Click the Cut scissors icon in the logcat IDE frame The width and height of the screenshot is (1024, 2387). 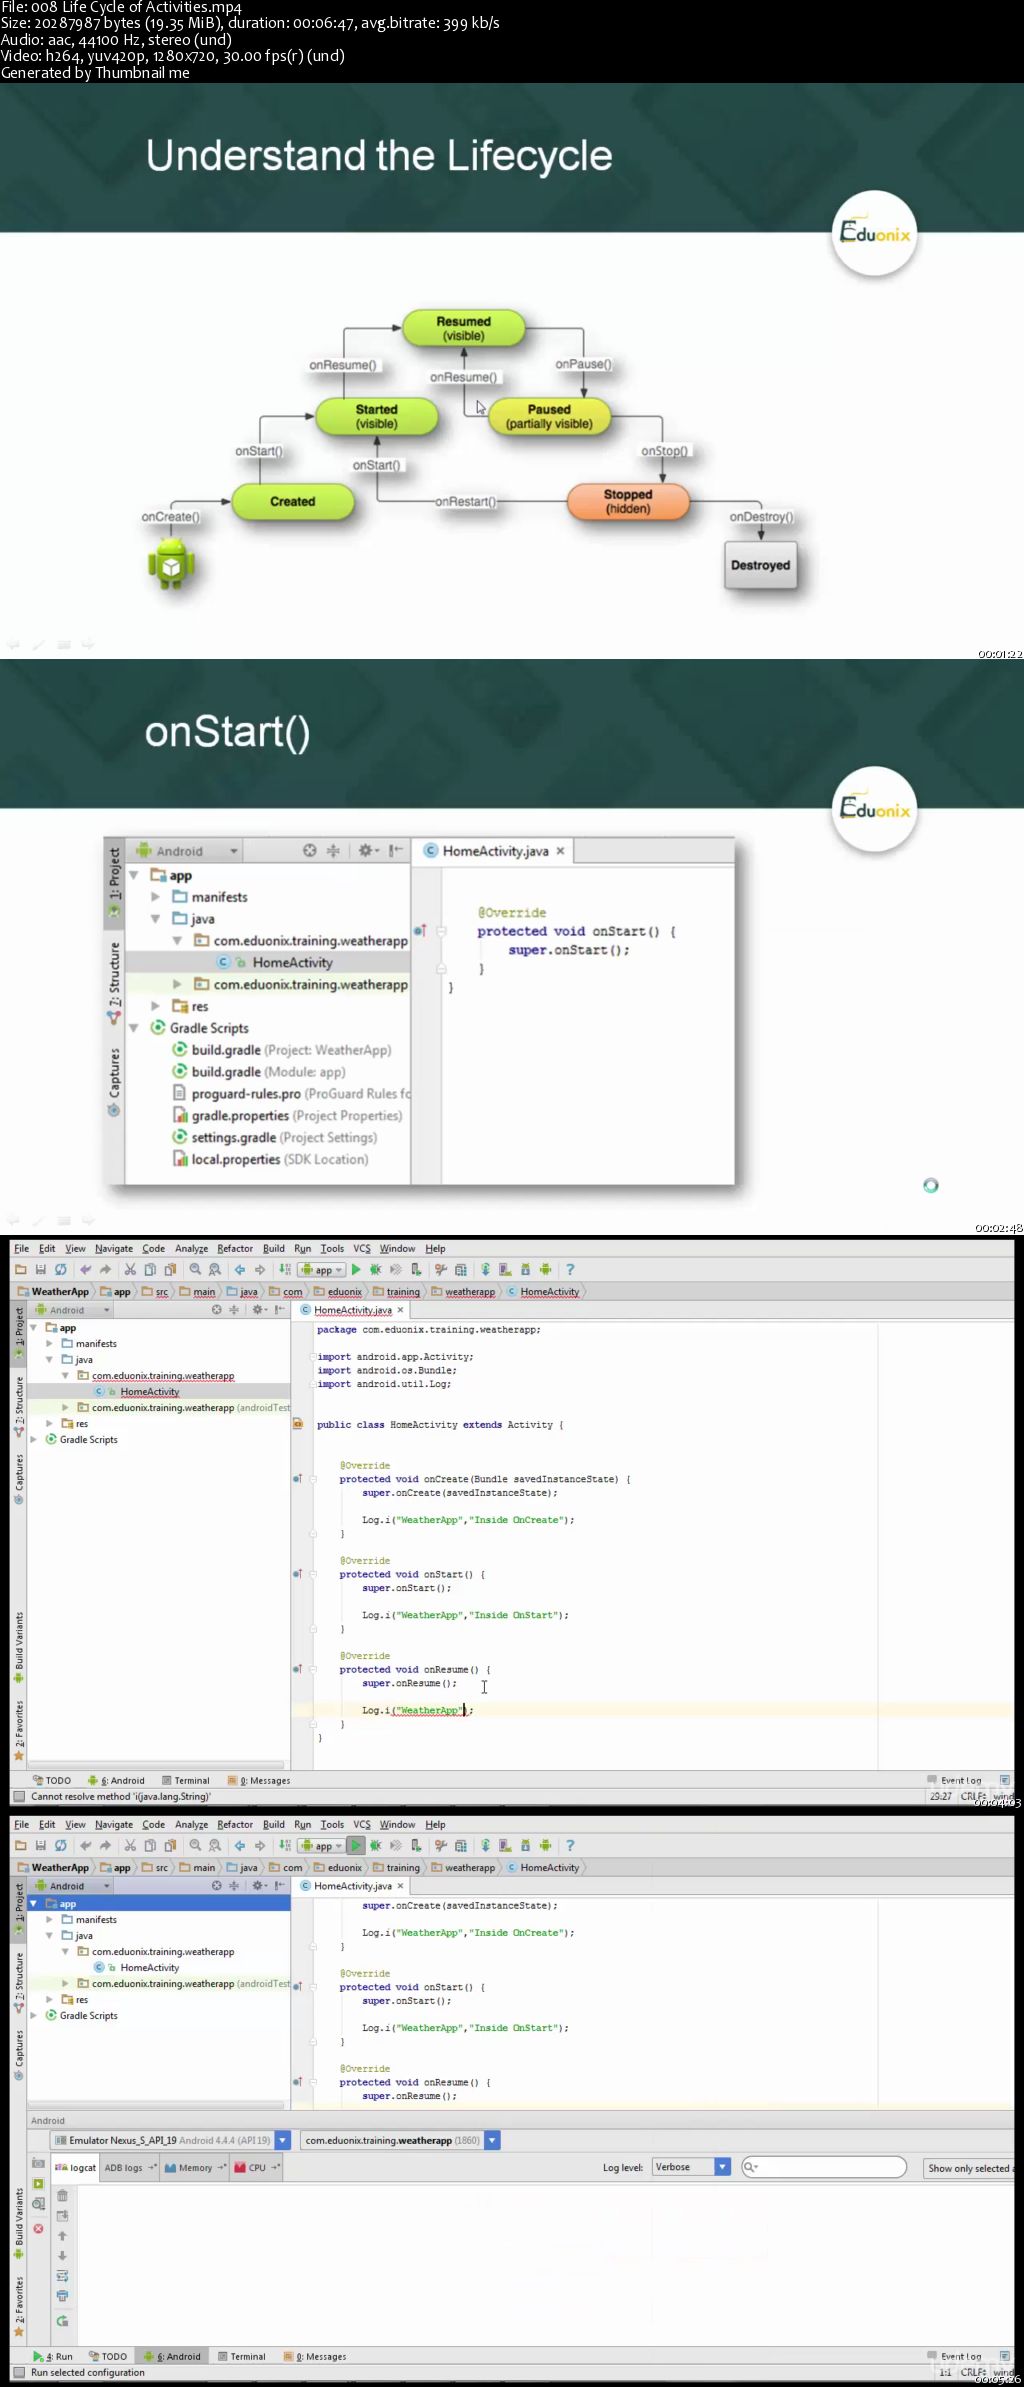pos(130,1846)
